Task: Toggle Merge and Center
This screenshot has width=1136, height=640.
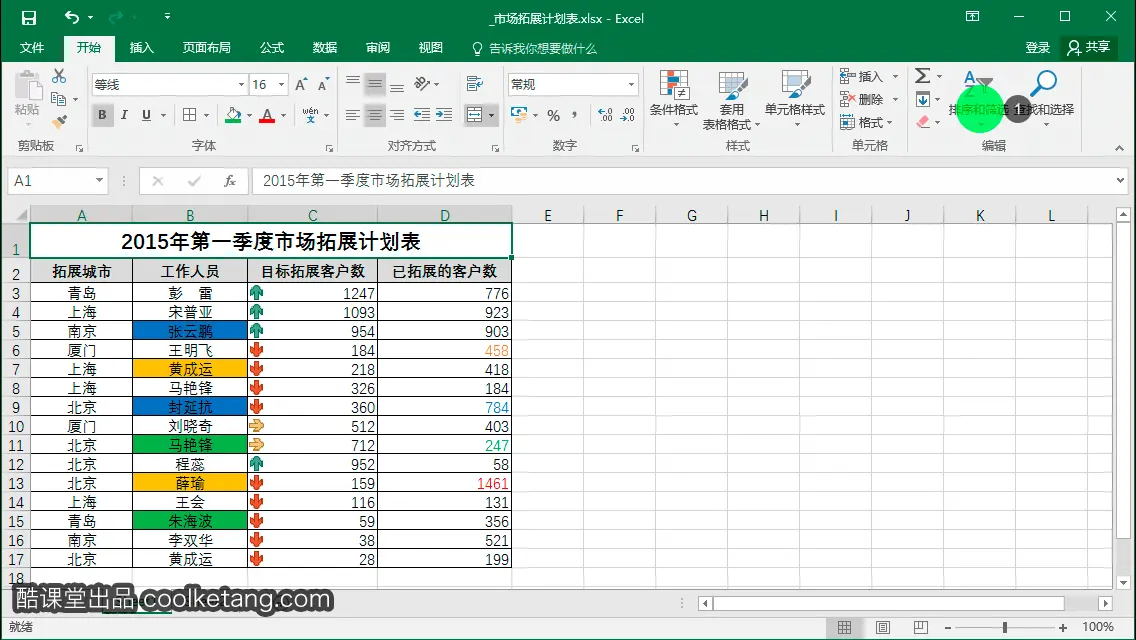Action: (475, 115)
